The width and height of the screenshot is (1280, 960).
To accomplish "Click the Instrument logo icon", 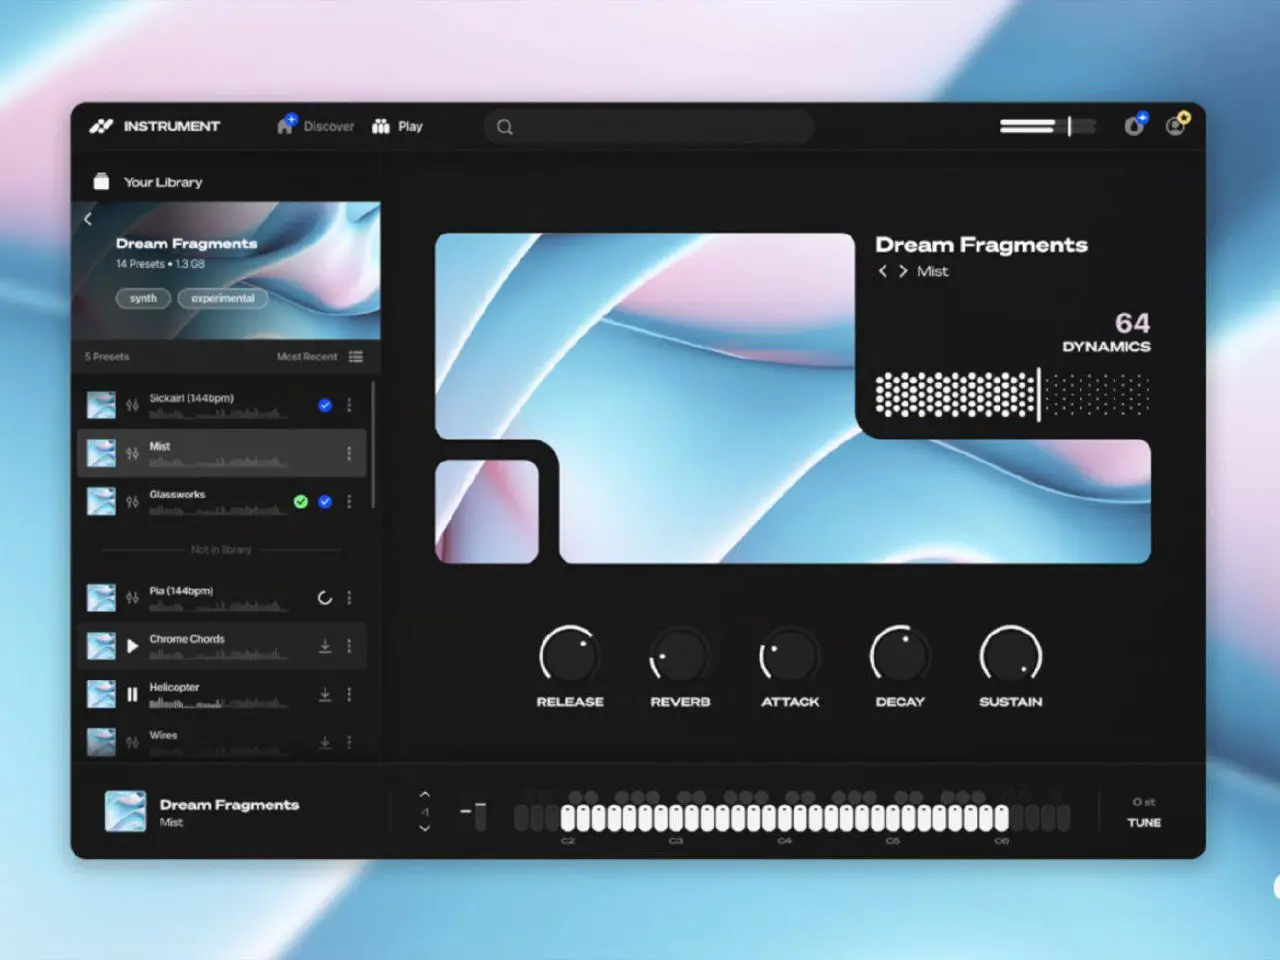I will tap(103, 126).
